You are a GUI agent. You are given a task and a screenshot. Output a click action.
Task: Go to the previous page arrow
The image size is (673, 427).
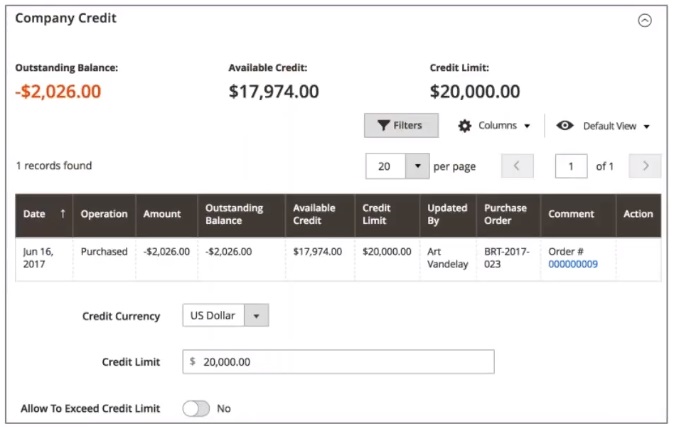click(517, 166)
